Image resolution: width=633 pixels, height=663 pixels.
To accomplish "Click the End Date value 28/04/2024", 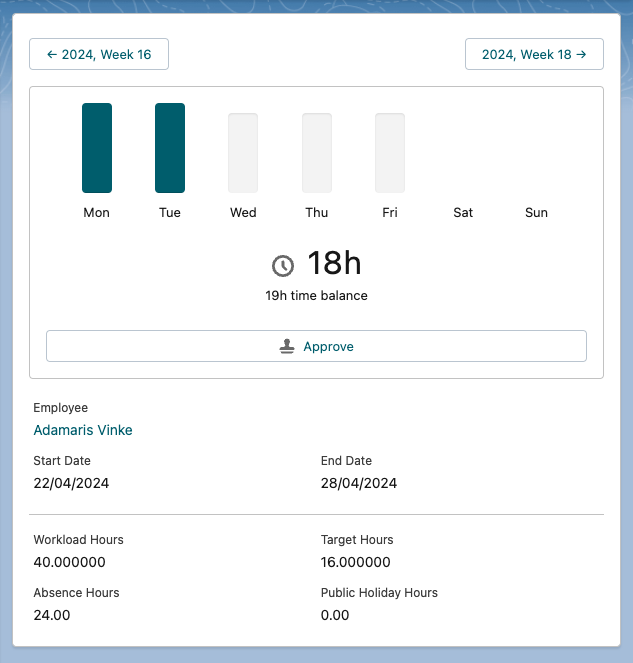I will (359, 483).
